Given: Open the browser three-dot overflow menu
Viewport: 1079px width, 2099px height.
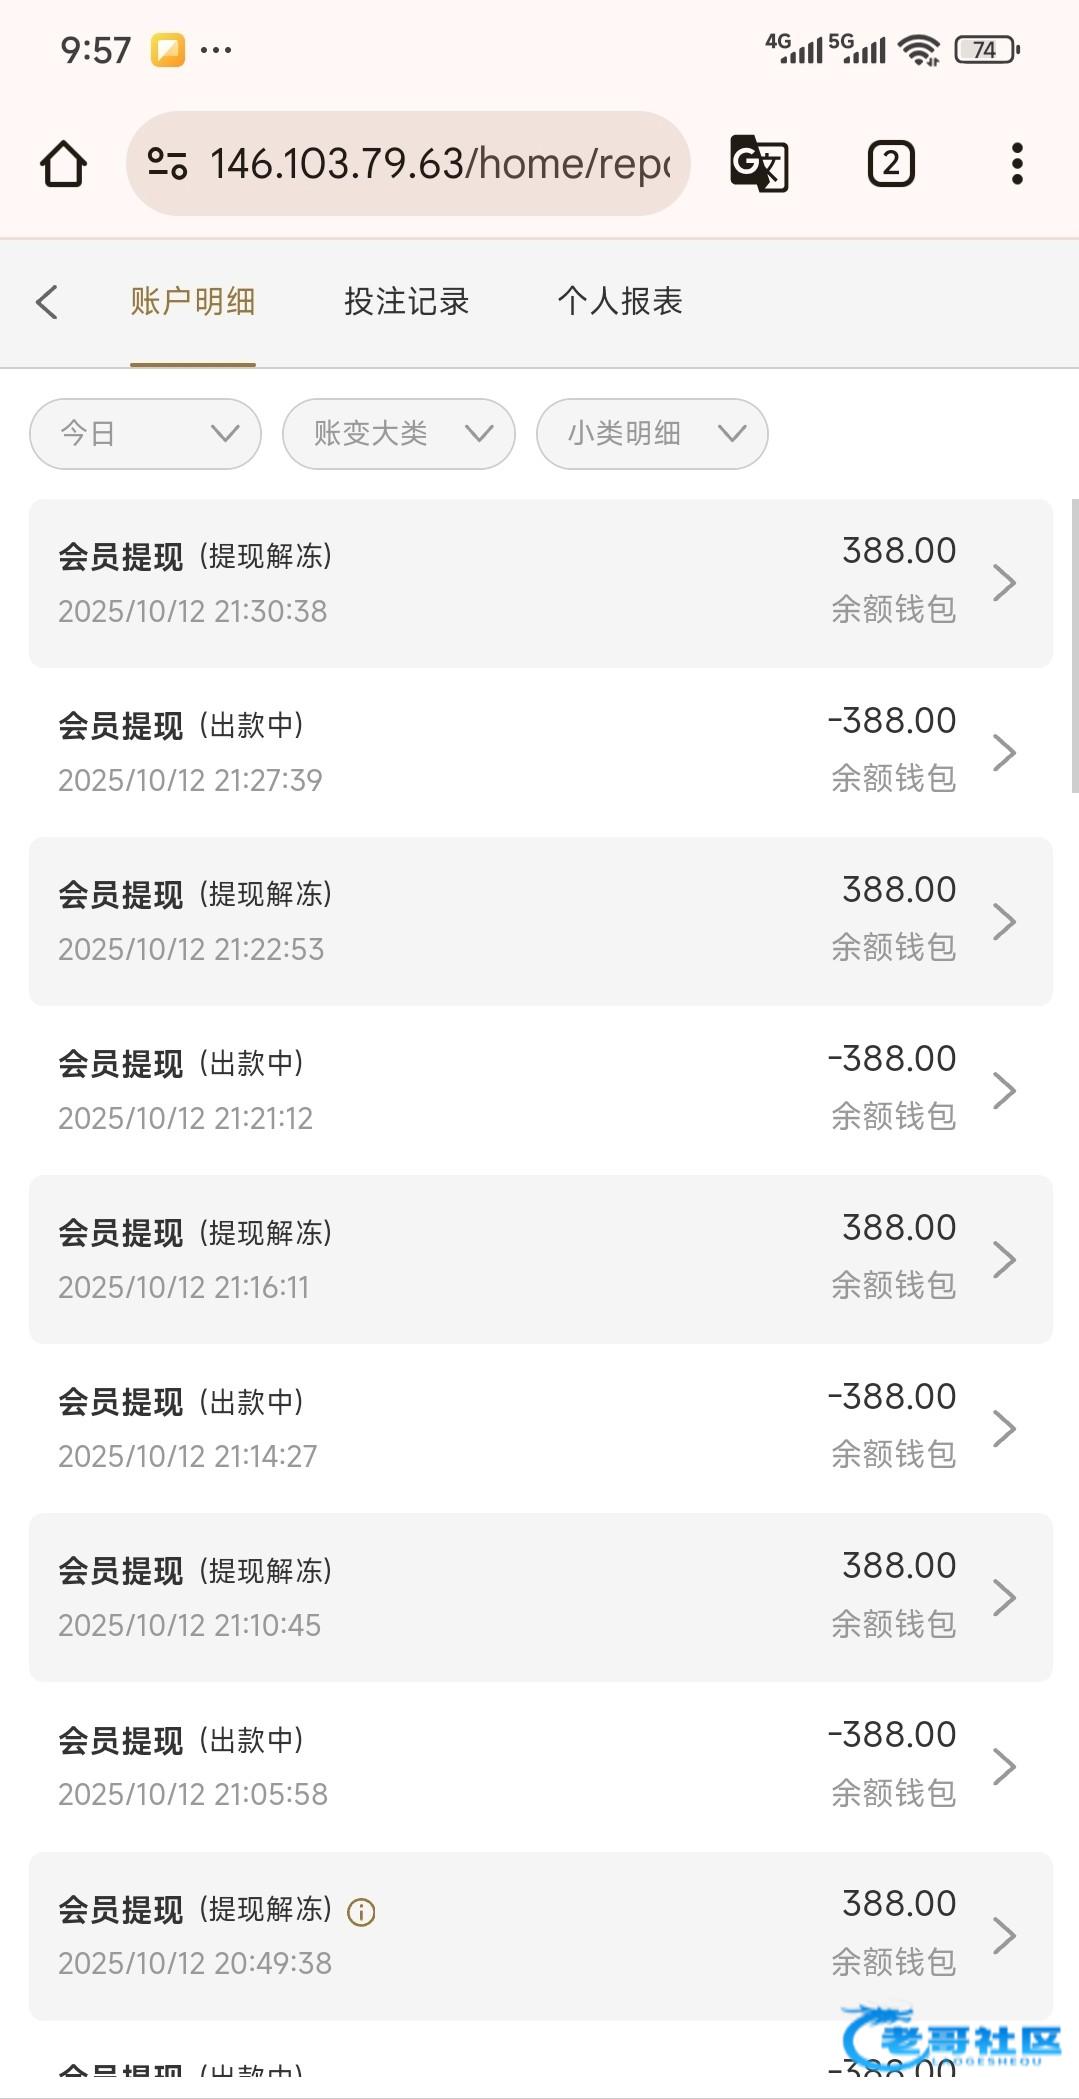Looking at the screenshot, I should [1016, 164].
